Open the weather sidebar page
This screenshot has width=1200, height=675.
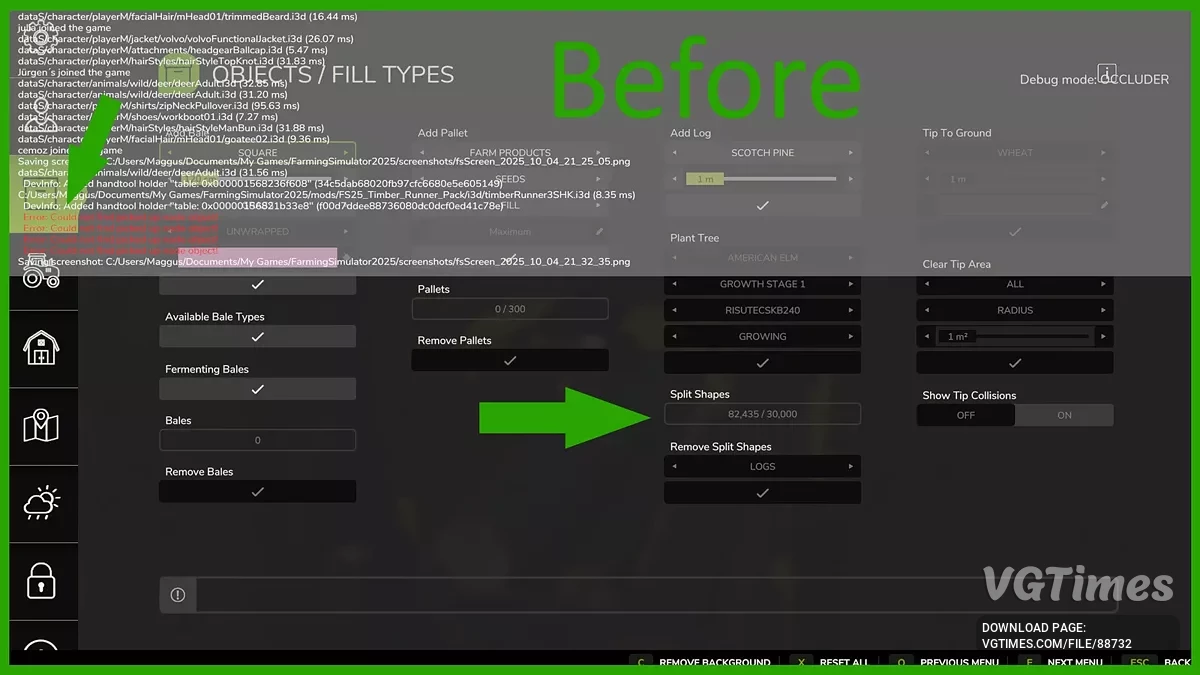coord(42,503)
